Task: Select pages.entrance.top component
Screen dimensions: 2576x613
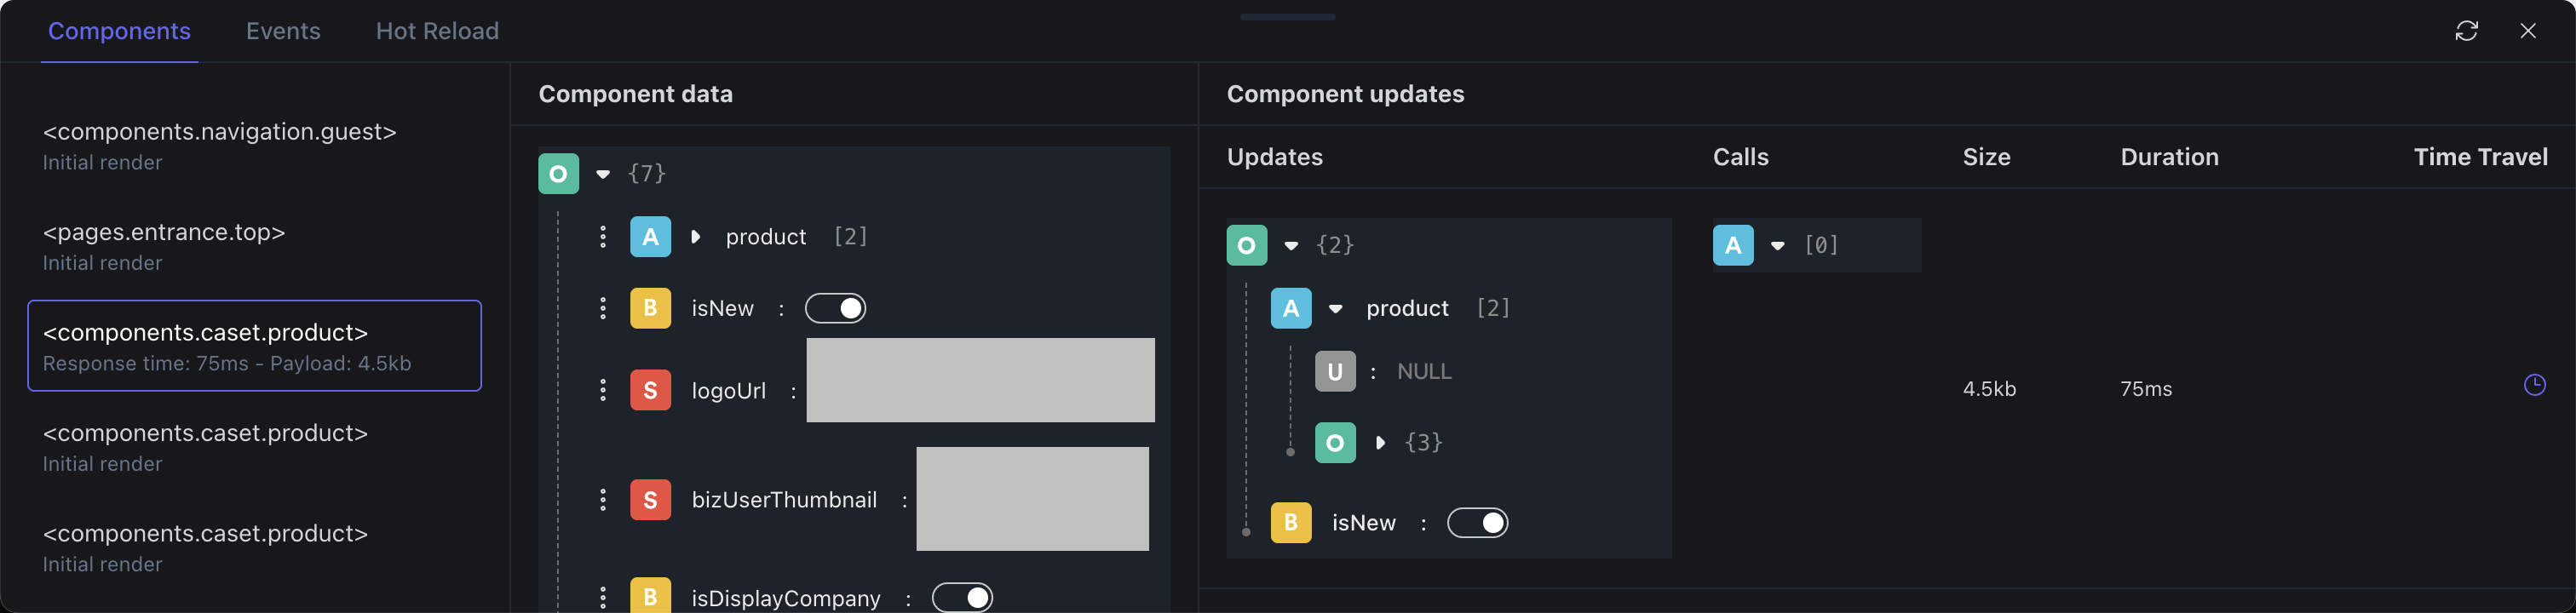Action: pos(254,246)
